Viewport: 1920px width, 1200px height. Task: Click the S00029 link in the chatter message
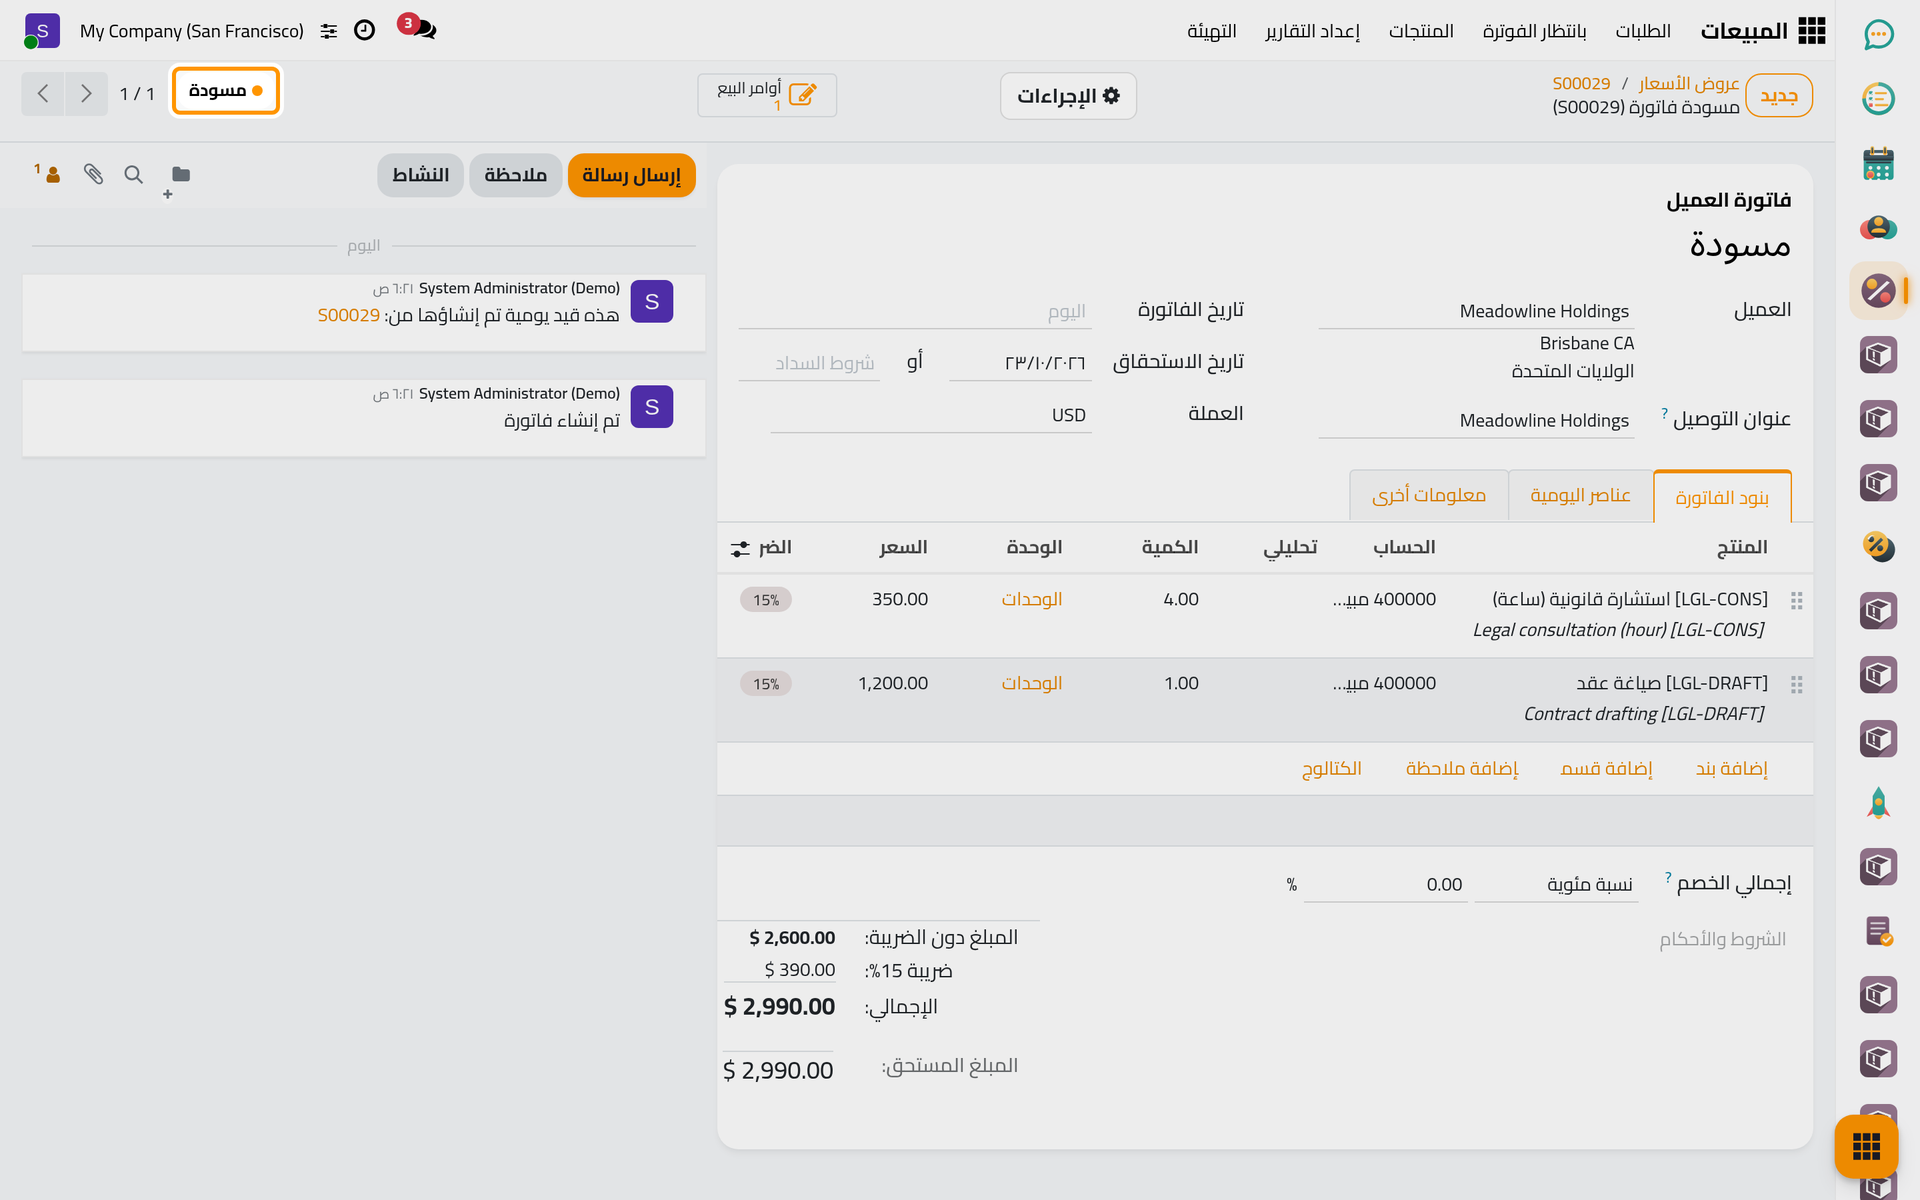pos(349,315)
